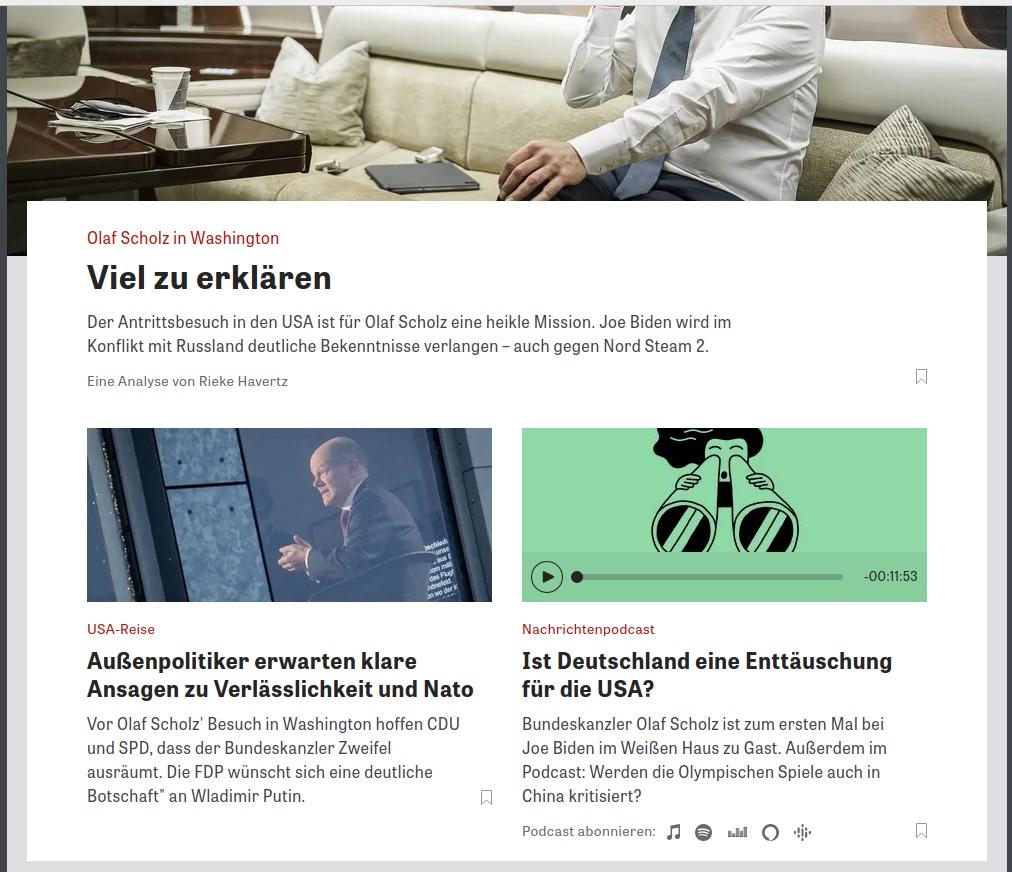Click the airplane cabin hero image
Screen dimensions: 1012x872
tap(506, 103)
